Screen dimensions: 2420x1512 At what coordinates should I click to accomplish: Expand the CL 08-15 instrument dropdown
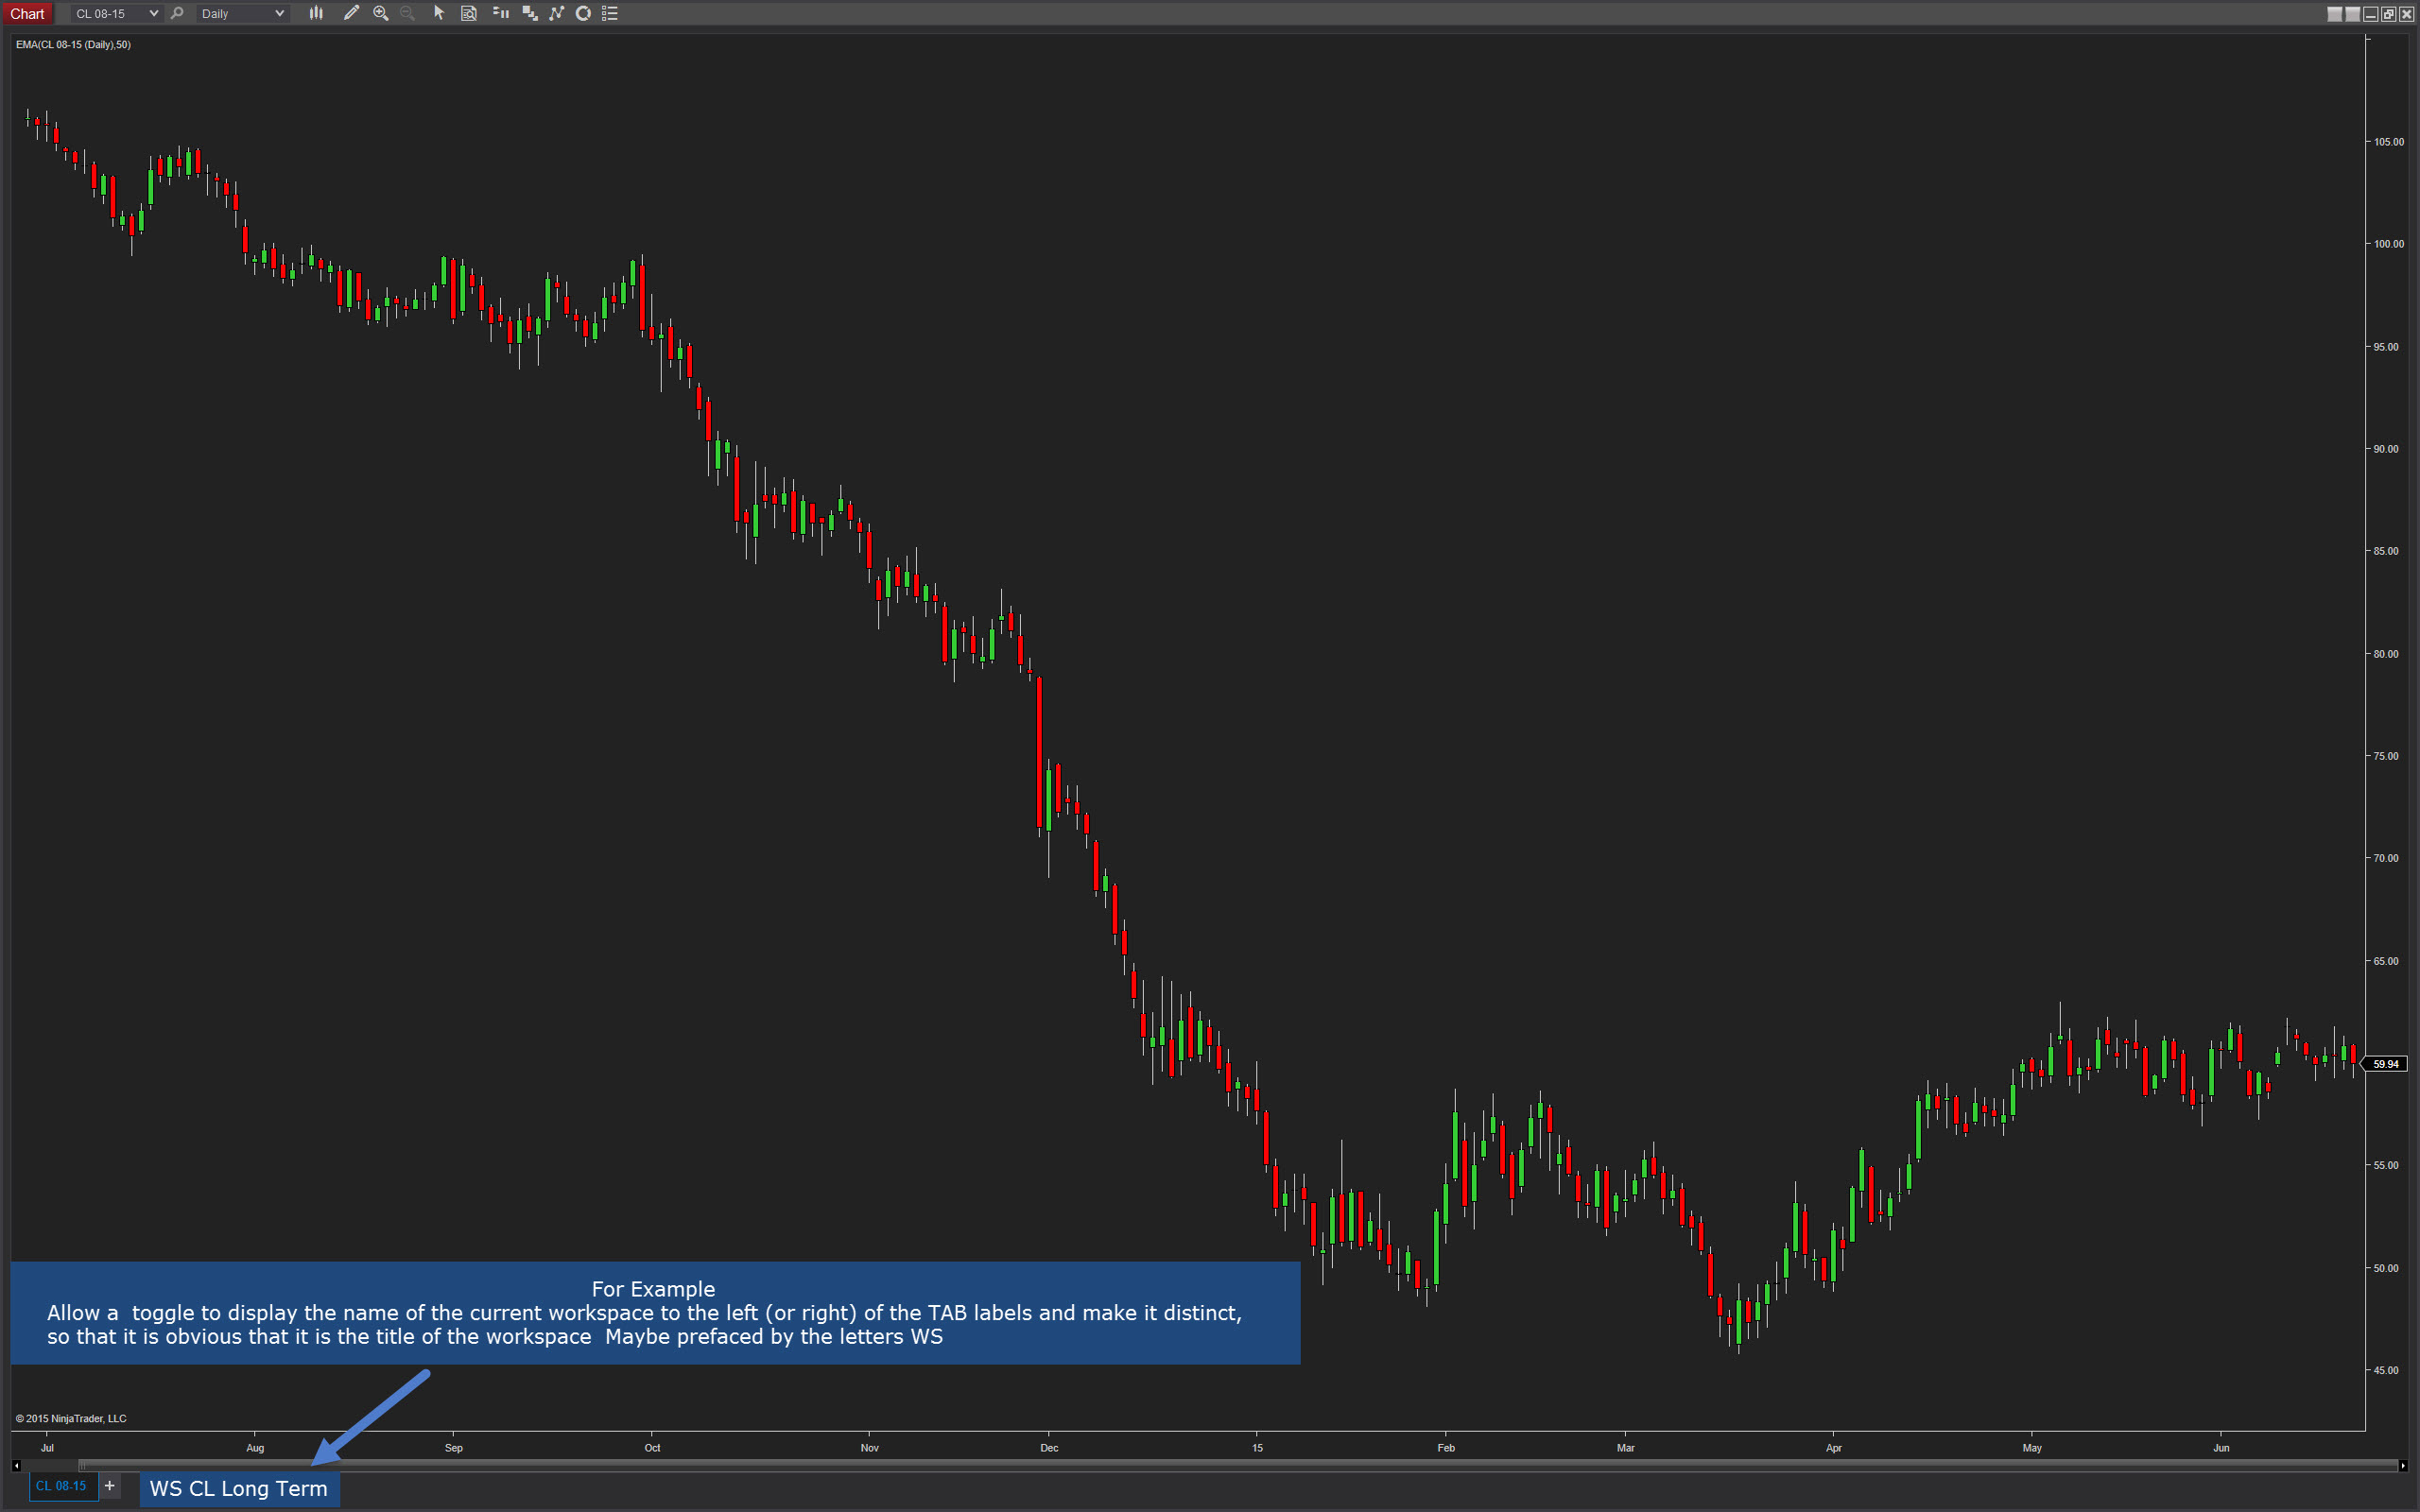(x=153, y=13)
